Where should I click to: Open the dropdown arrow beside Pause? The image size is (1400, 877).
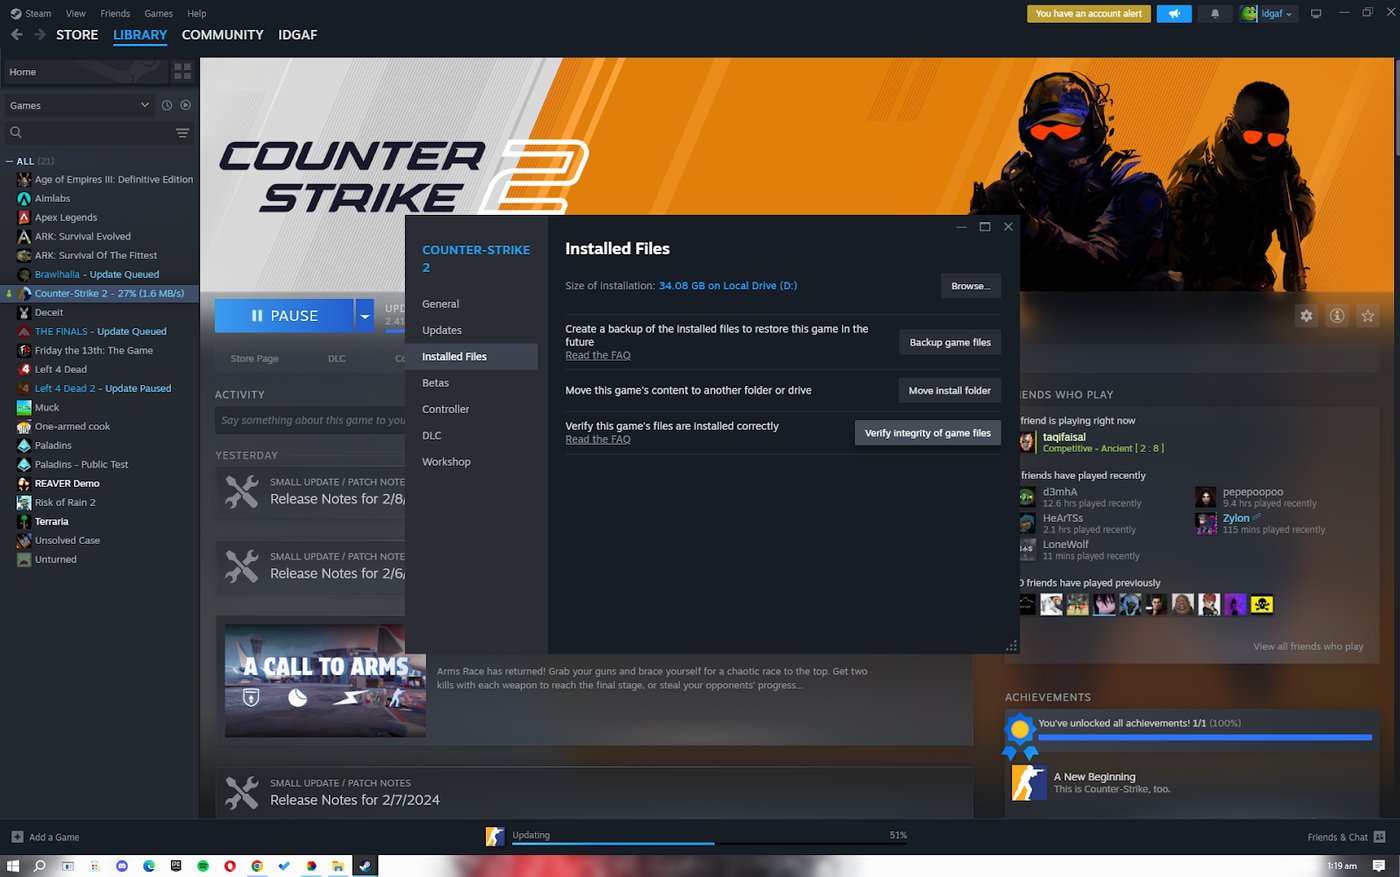[365, 316]
